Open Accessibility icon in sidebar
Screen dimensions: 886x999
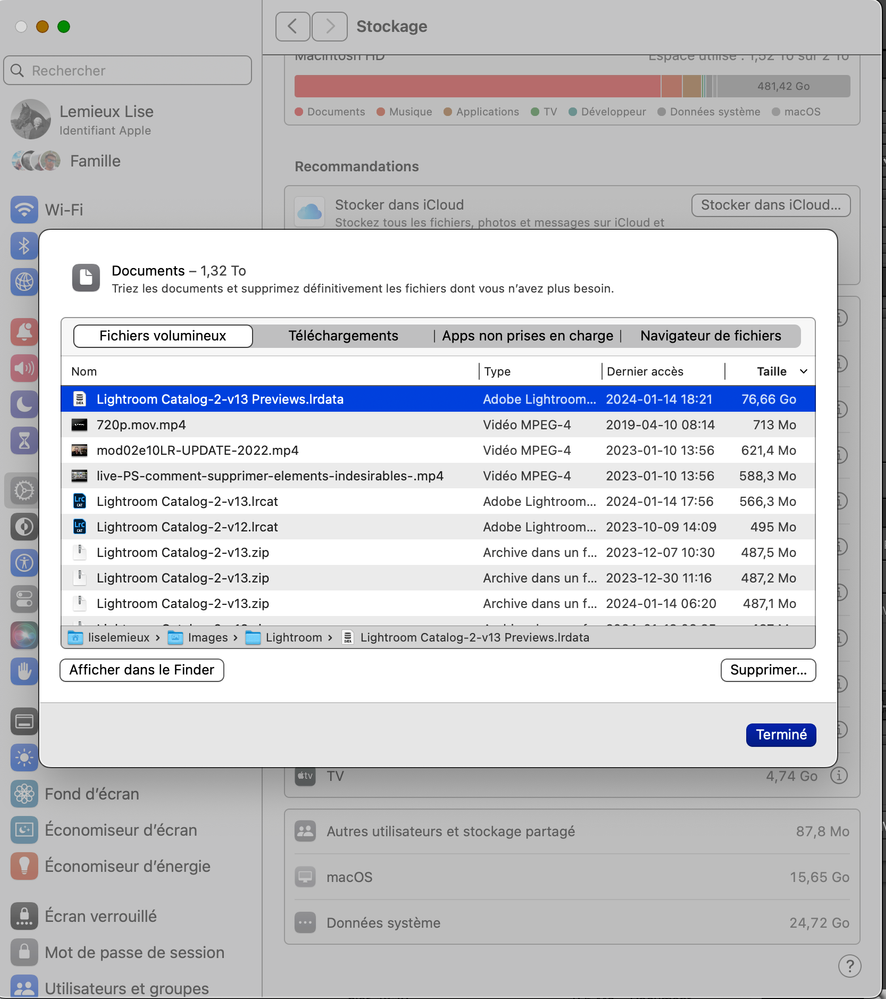[x=24, y=563]
